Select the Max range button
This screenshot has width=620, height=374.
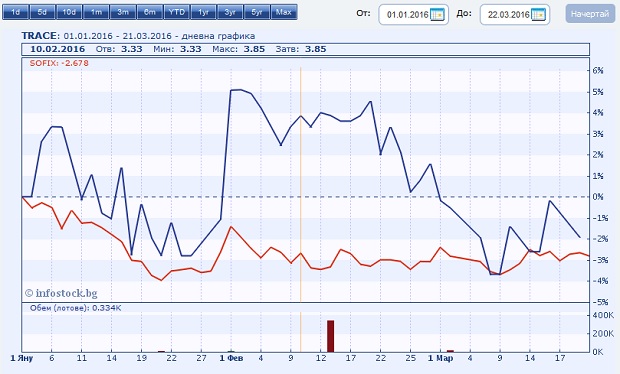[x=284, y=12]
